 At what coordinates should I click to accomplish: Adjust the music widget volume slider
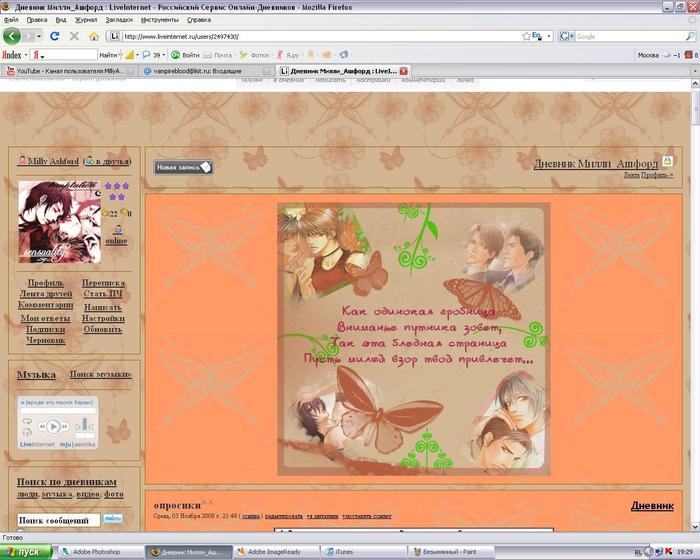point(85,426)
